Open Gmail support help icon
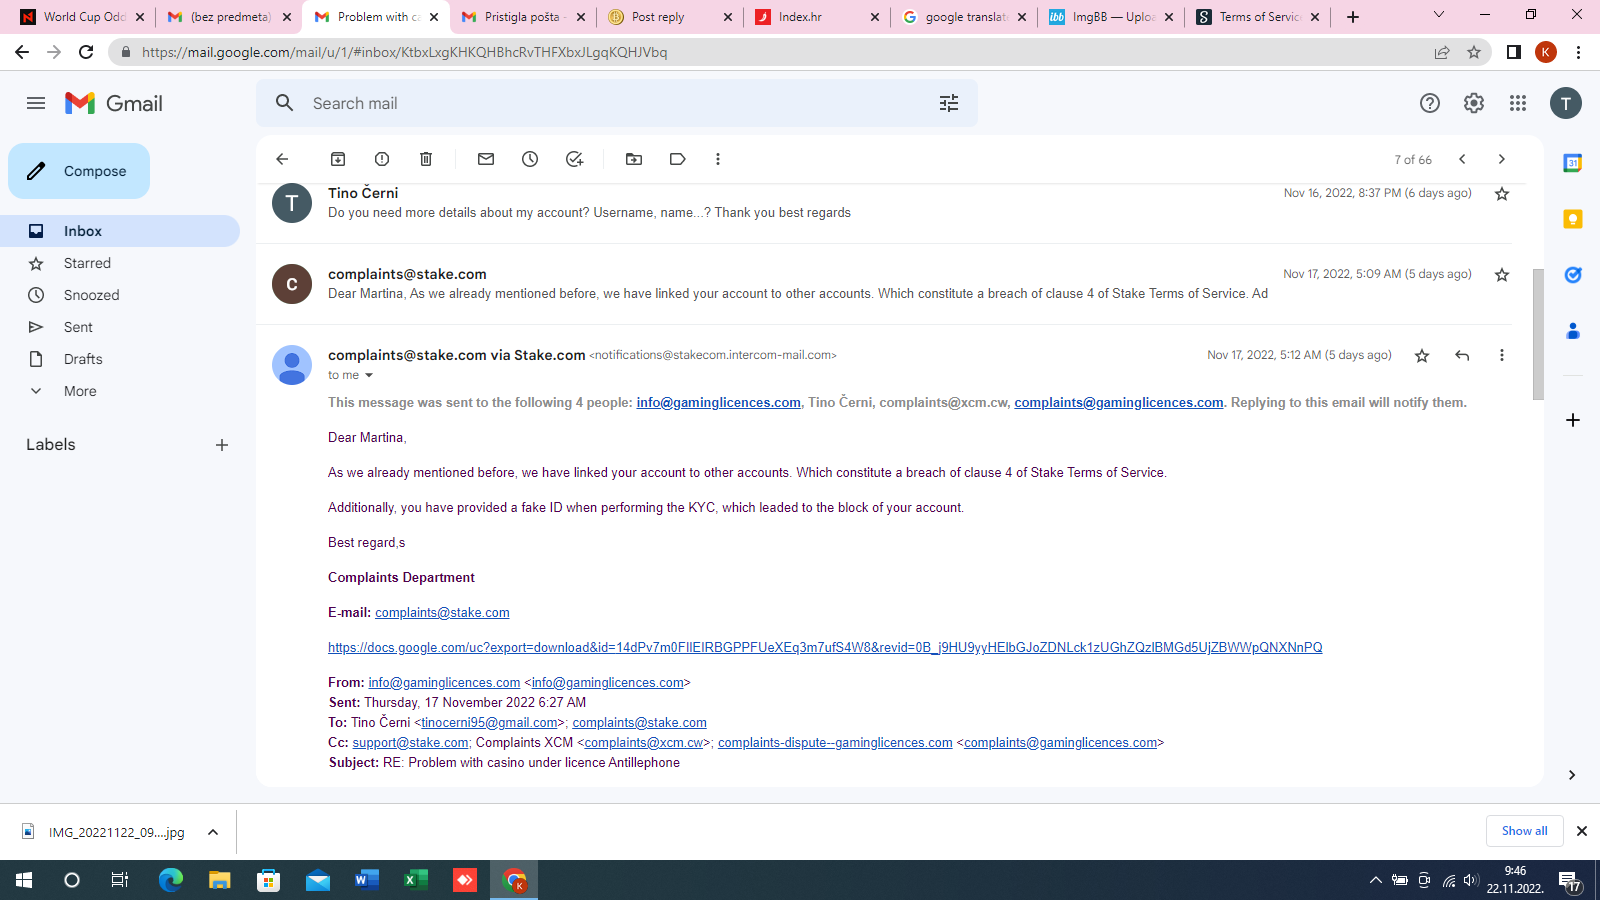Viewport: 1600px width, 900px height. pyautogui.click(x=1430, y=103)
